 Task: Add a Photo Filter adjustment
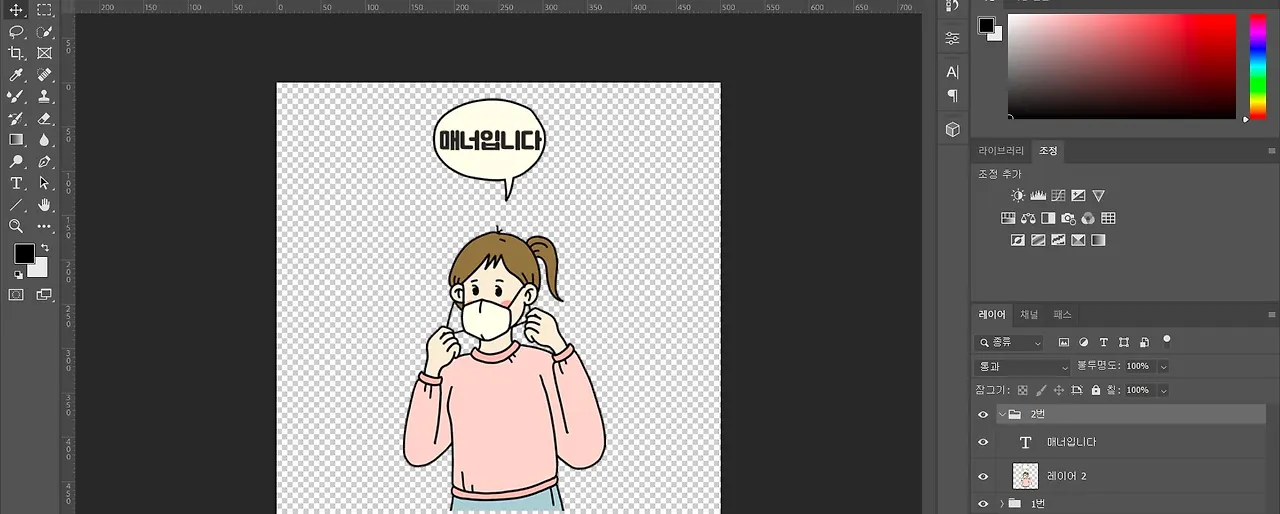[x=1068, y=218]
